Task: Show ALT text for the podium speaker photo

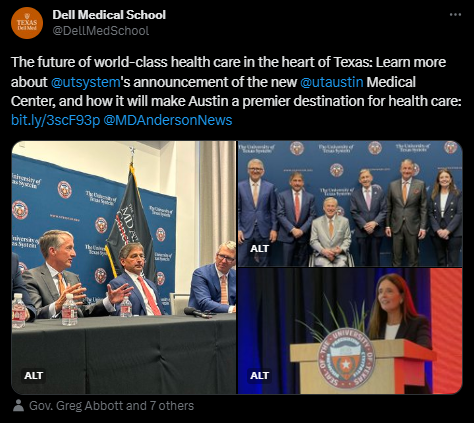Action: pos(259,375)
